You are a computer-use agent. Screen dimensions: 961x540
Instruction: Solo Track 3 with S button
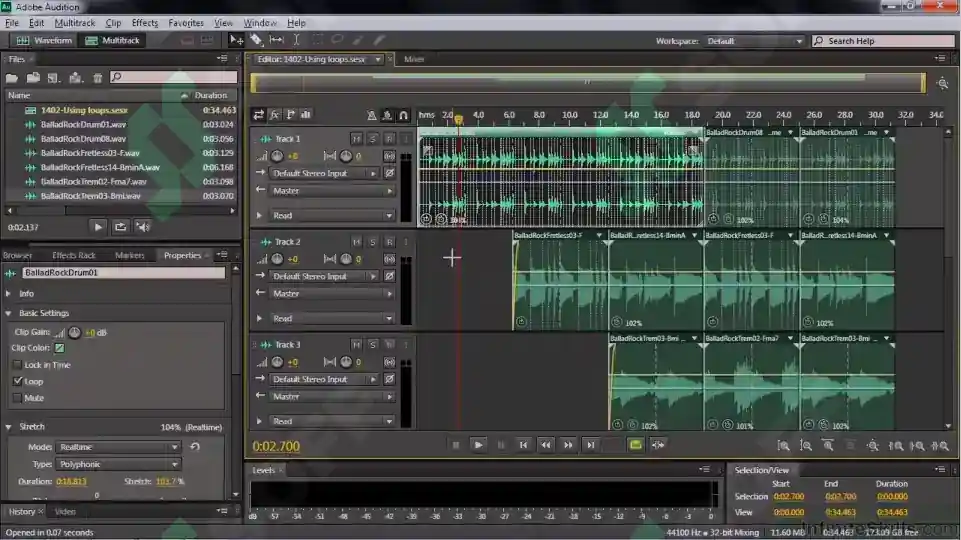(372, 345)
